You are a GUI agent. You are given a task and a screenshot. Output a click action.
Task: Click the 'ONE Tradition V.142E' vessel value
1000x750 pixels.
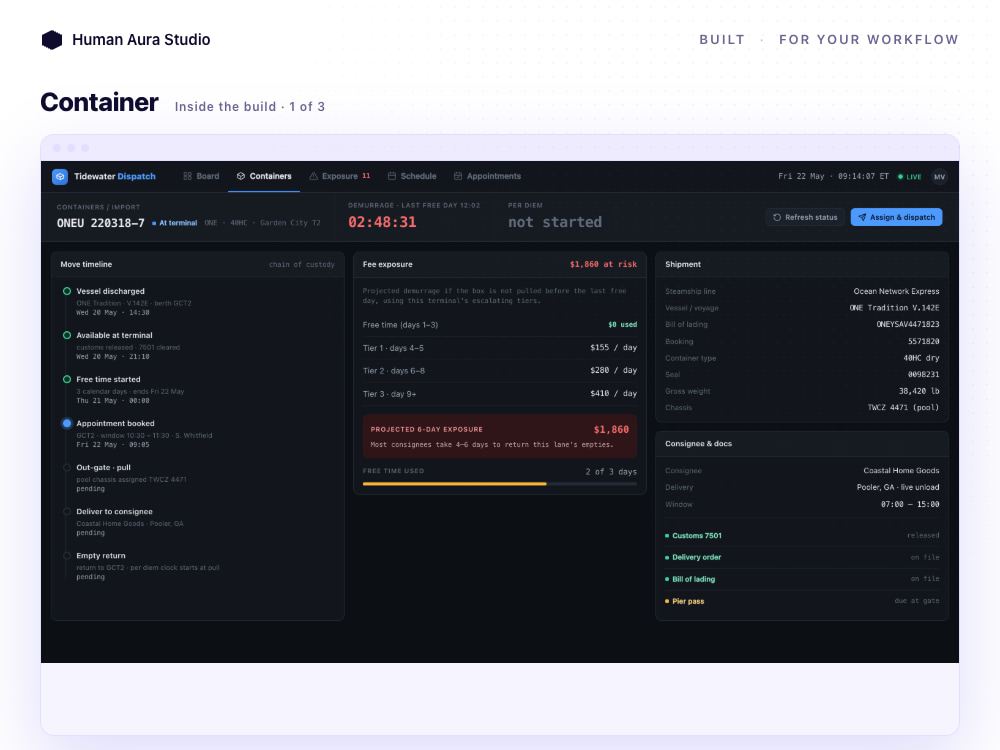pos(894,308)
